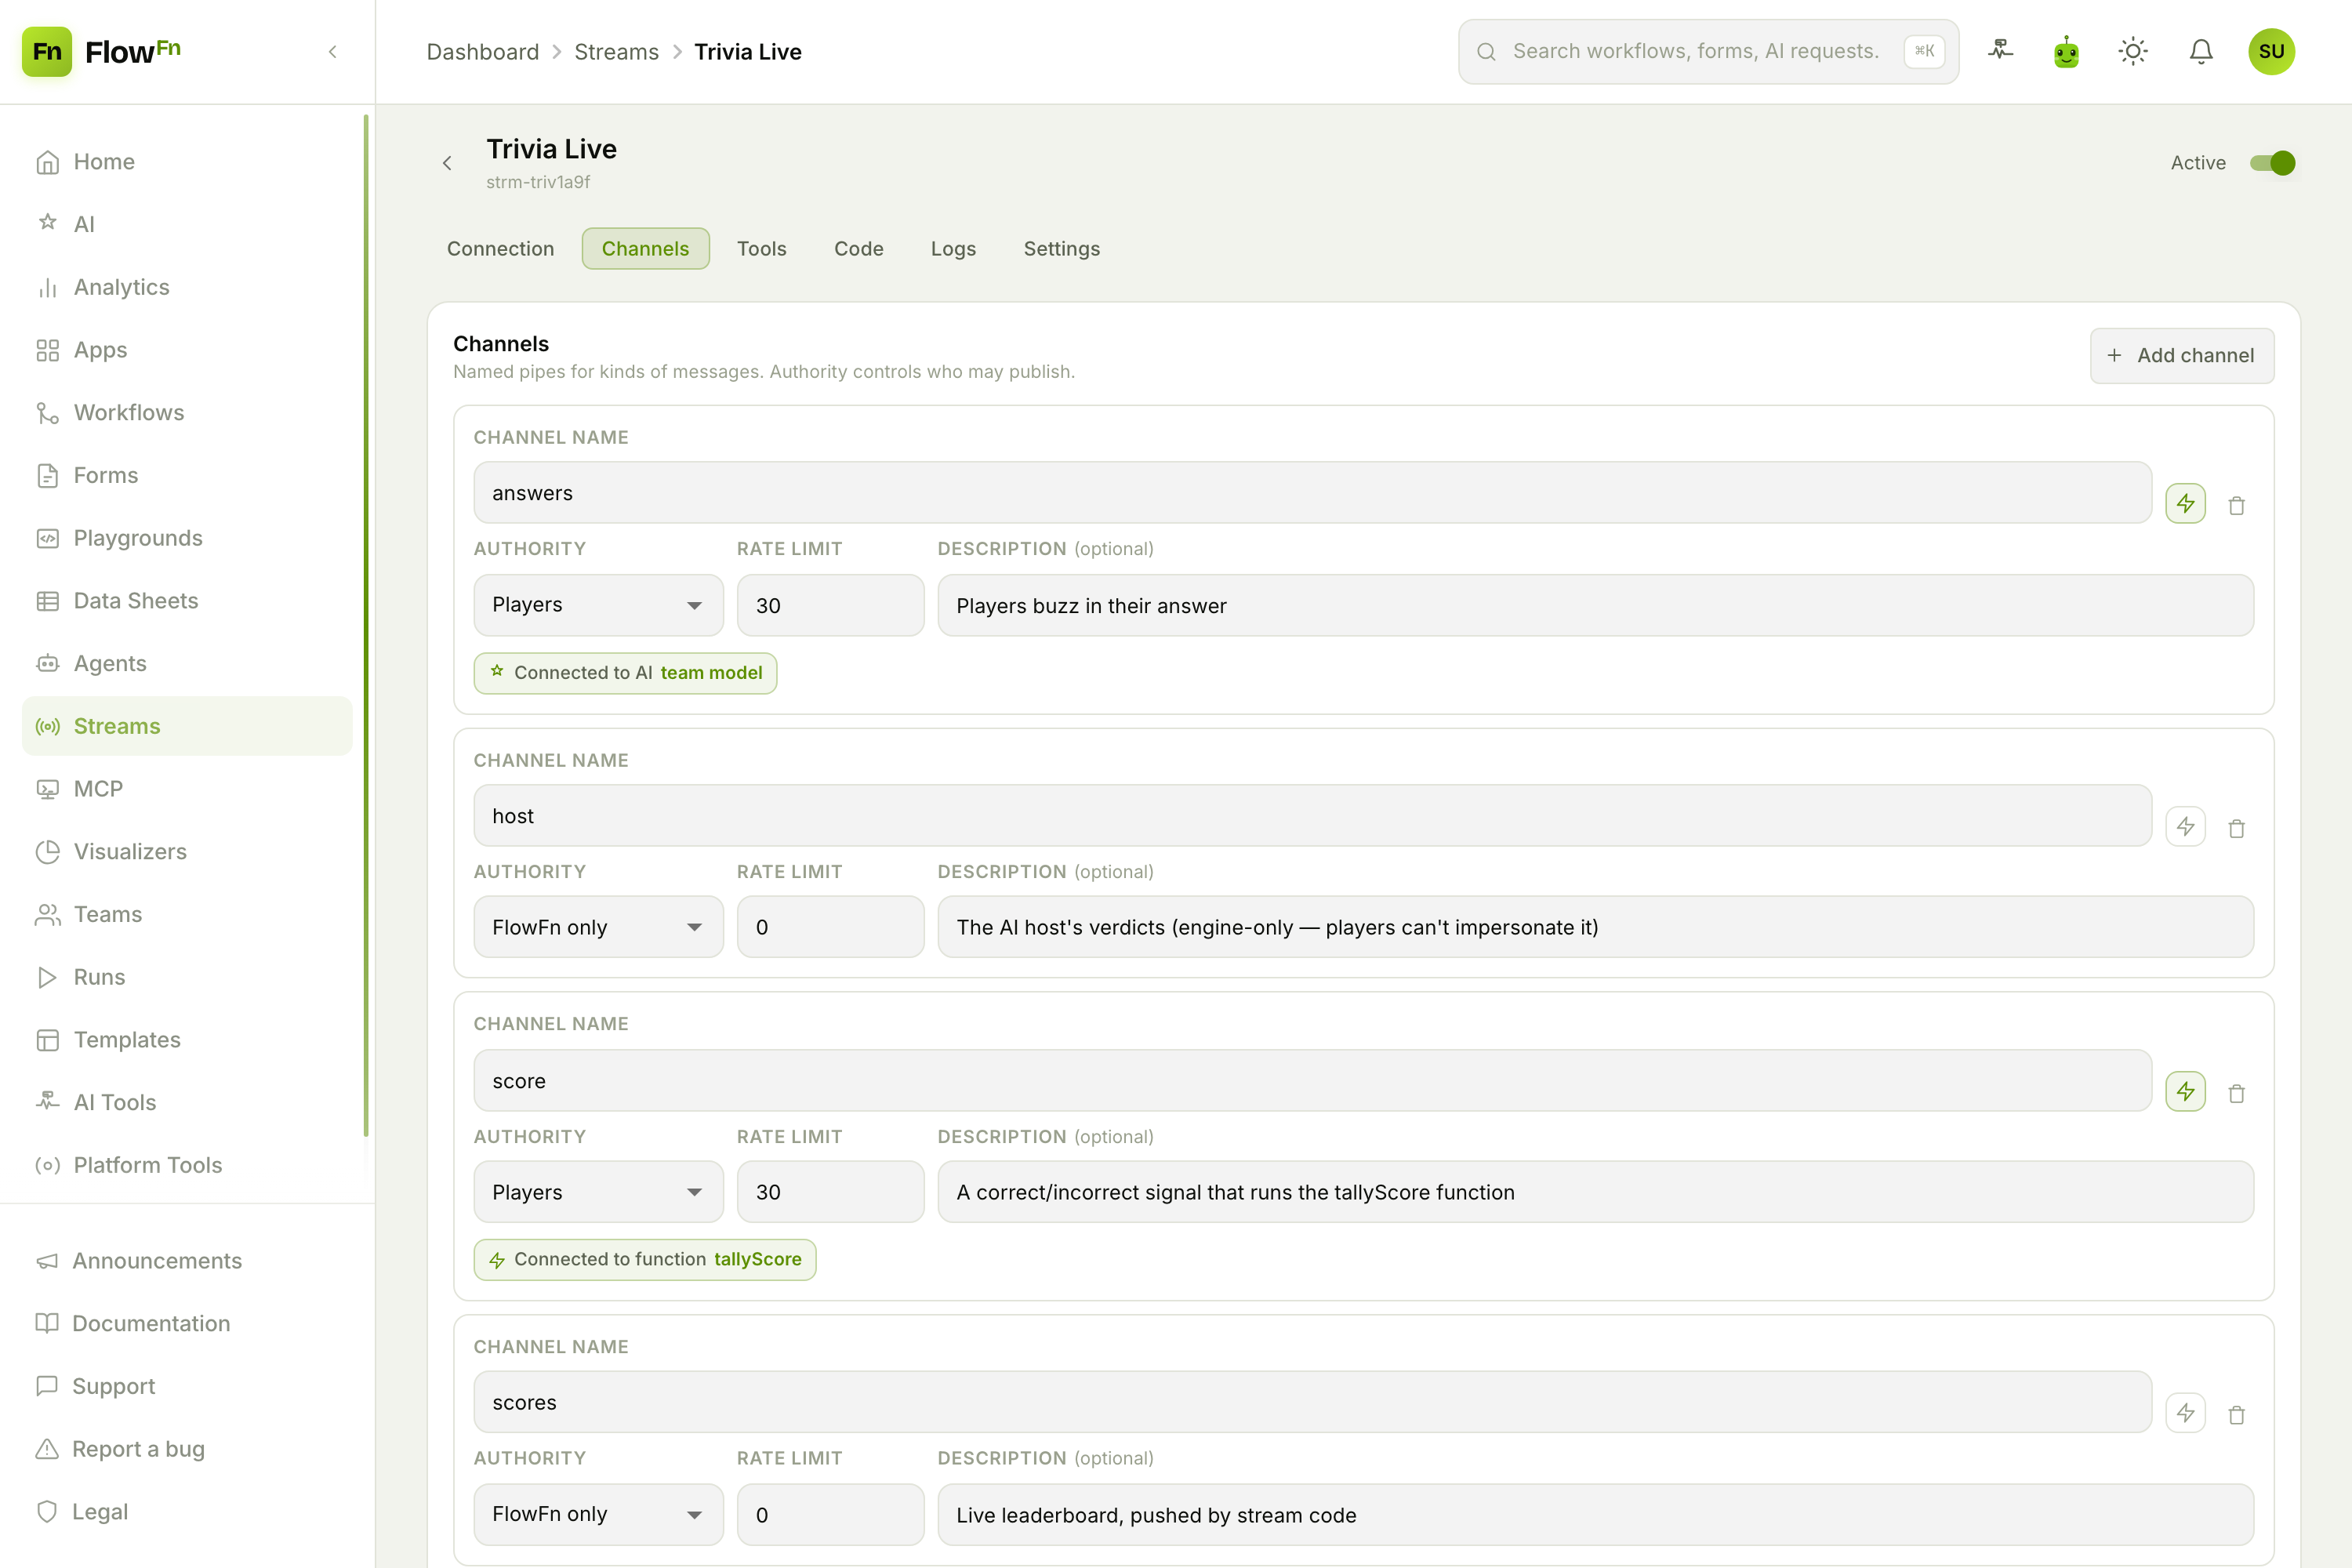2352x1568 pixels.
Task: Delete the scores channel
Action: (x=2236, y=1415)
